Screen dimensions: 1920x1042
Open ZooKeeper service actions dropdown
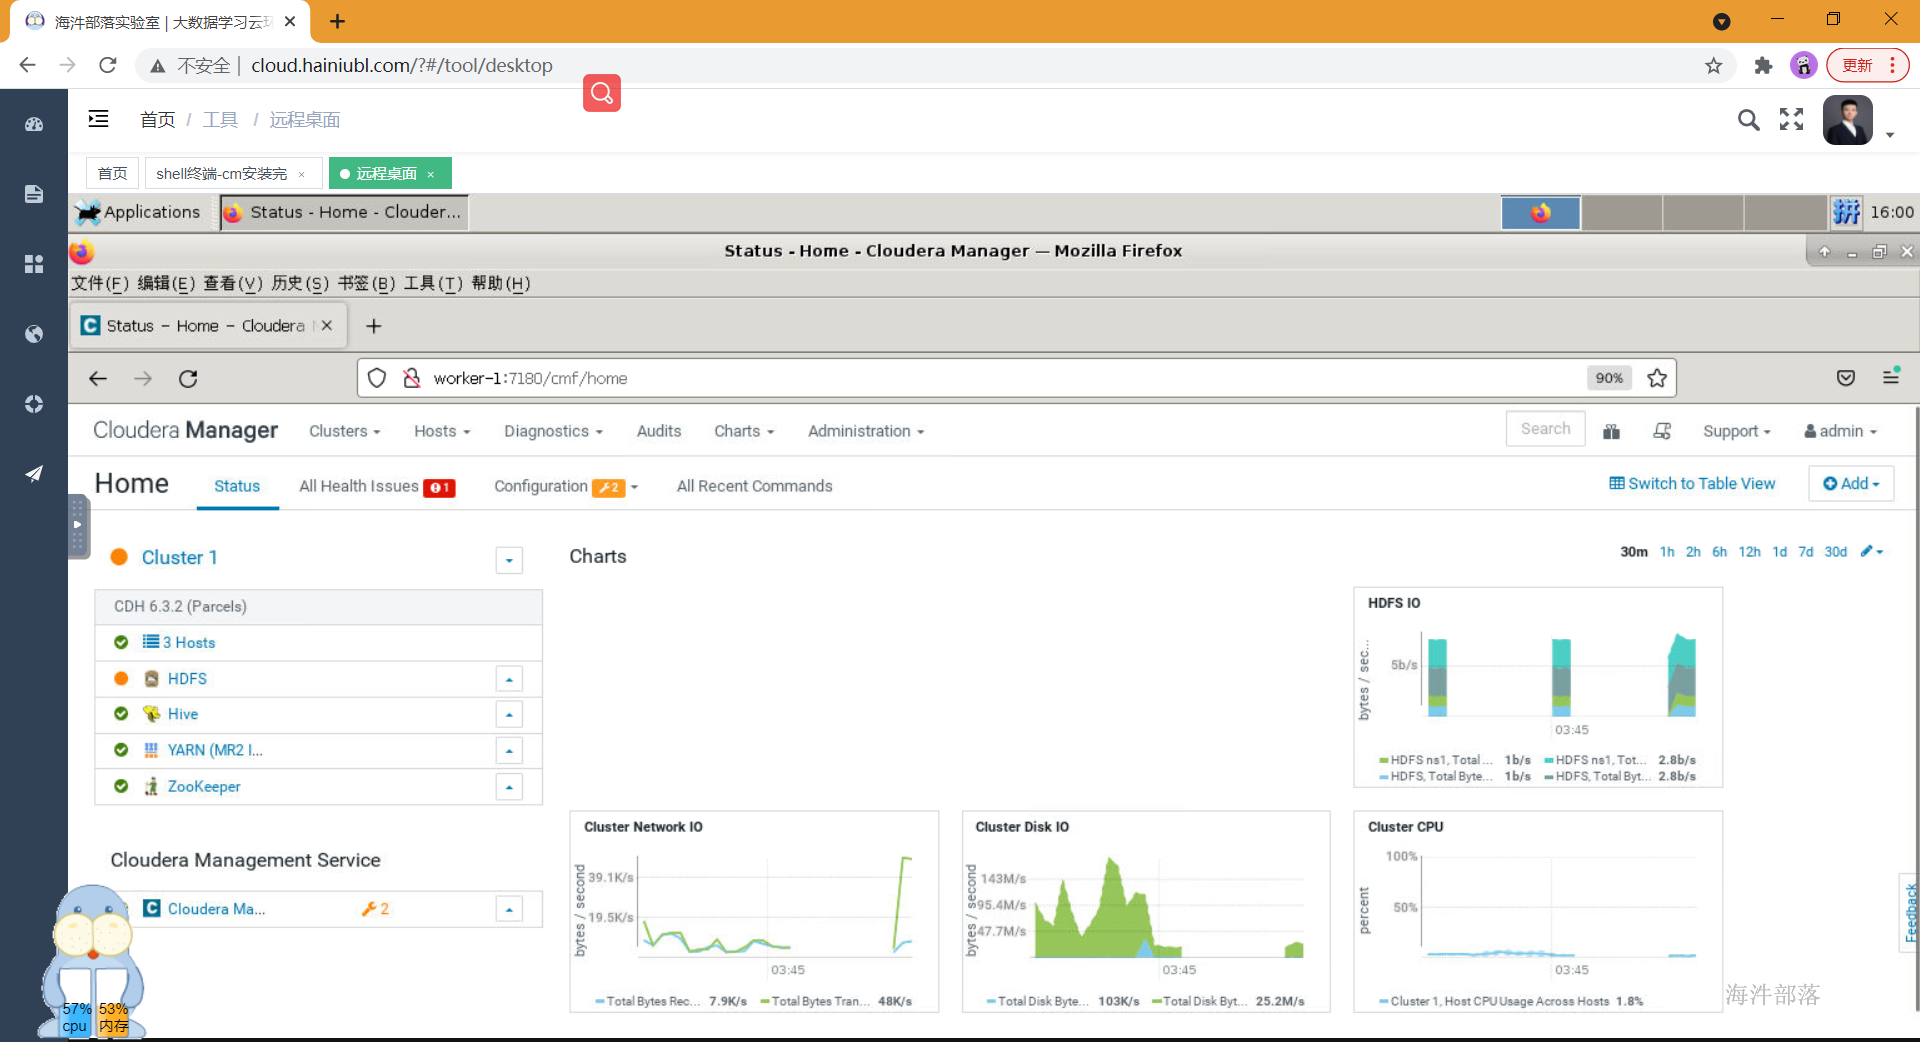pyautogui.click(x=509, y=787)
